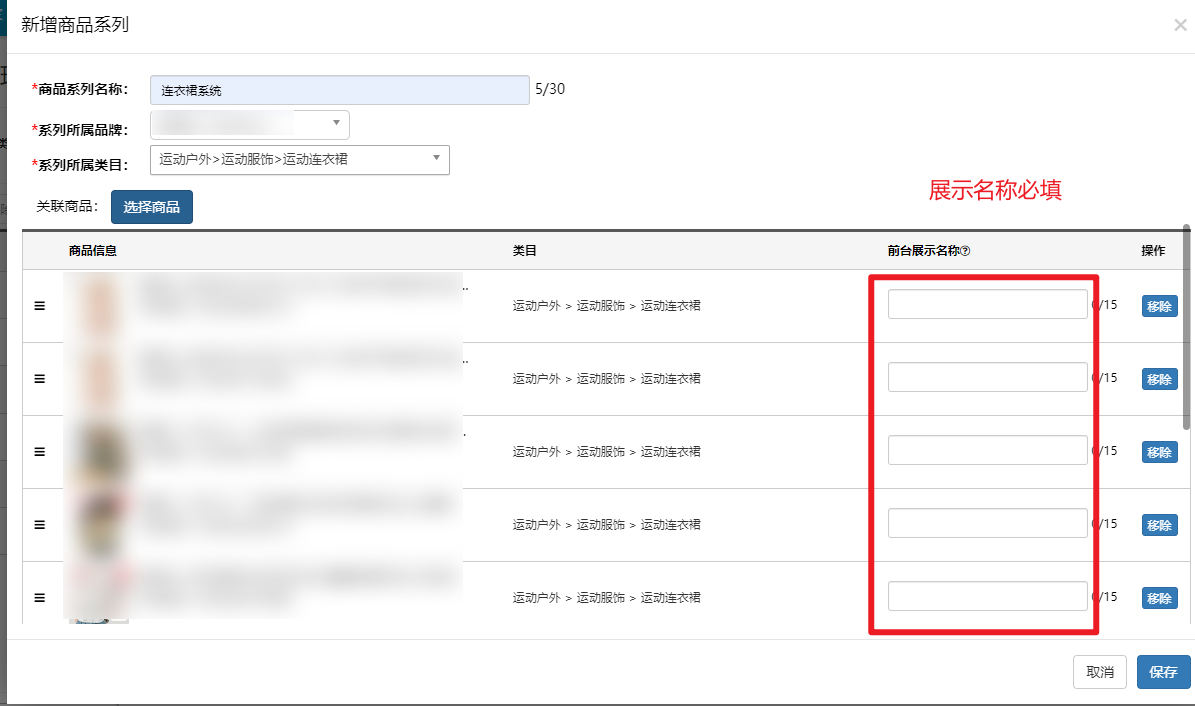
Task: Focus the 商品系列名称 input field
Action: tap(339, 90)
